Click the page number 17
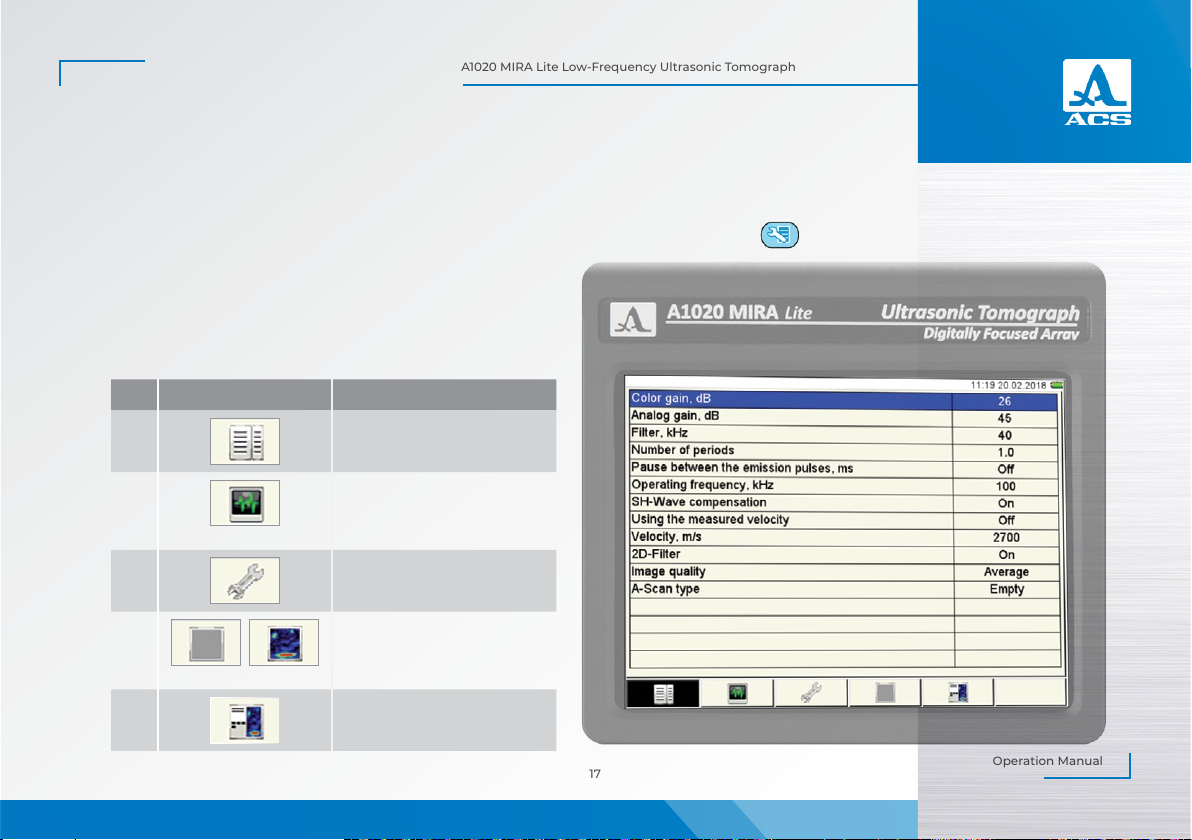Viewport: 1192px width, 840px height. pos(594,774)
